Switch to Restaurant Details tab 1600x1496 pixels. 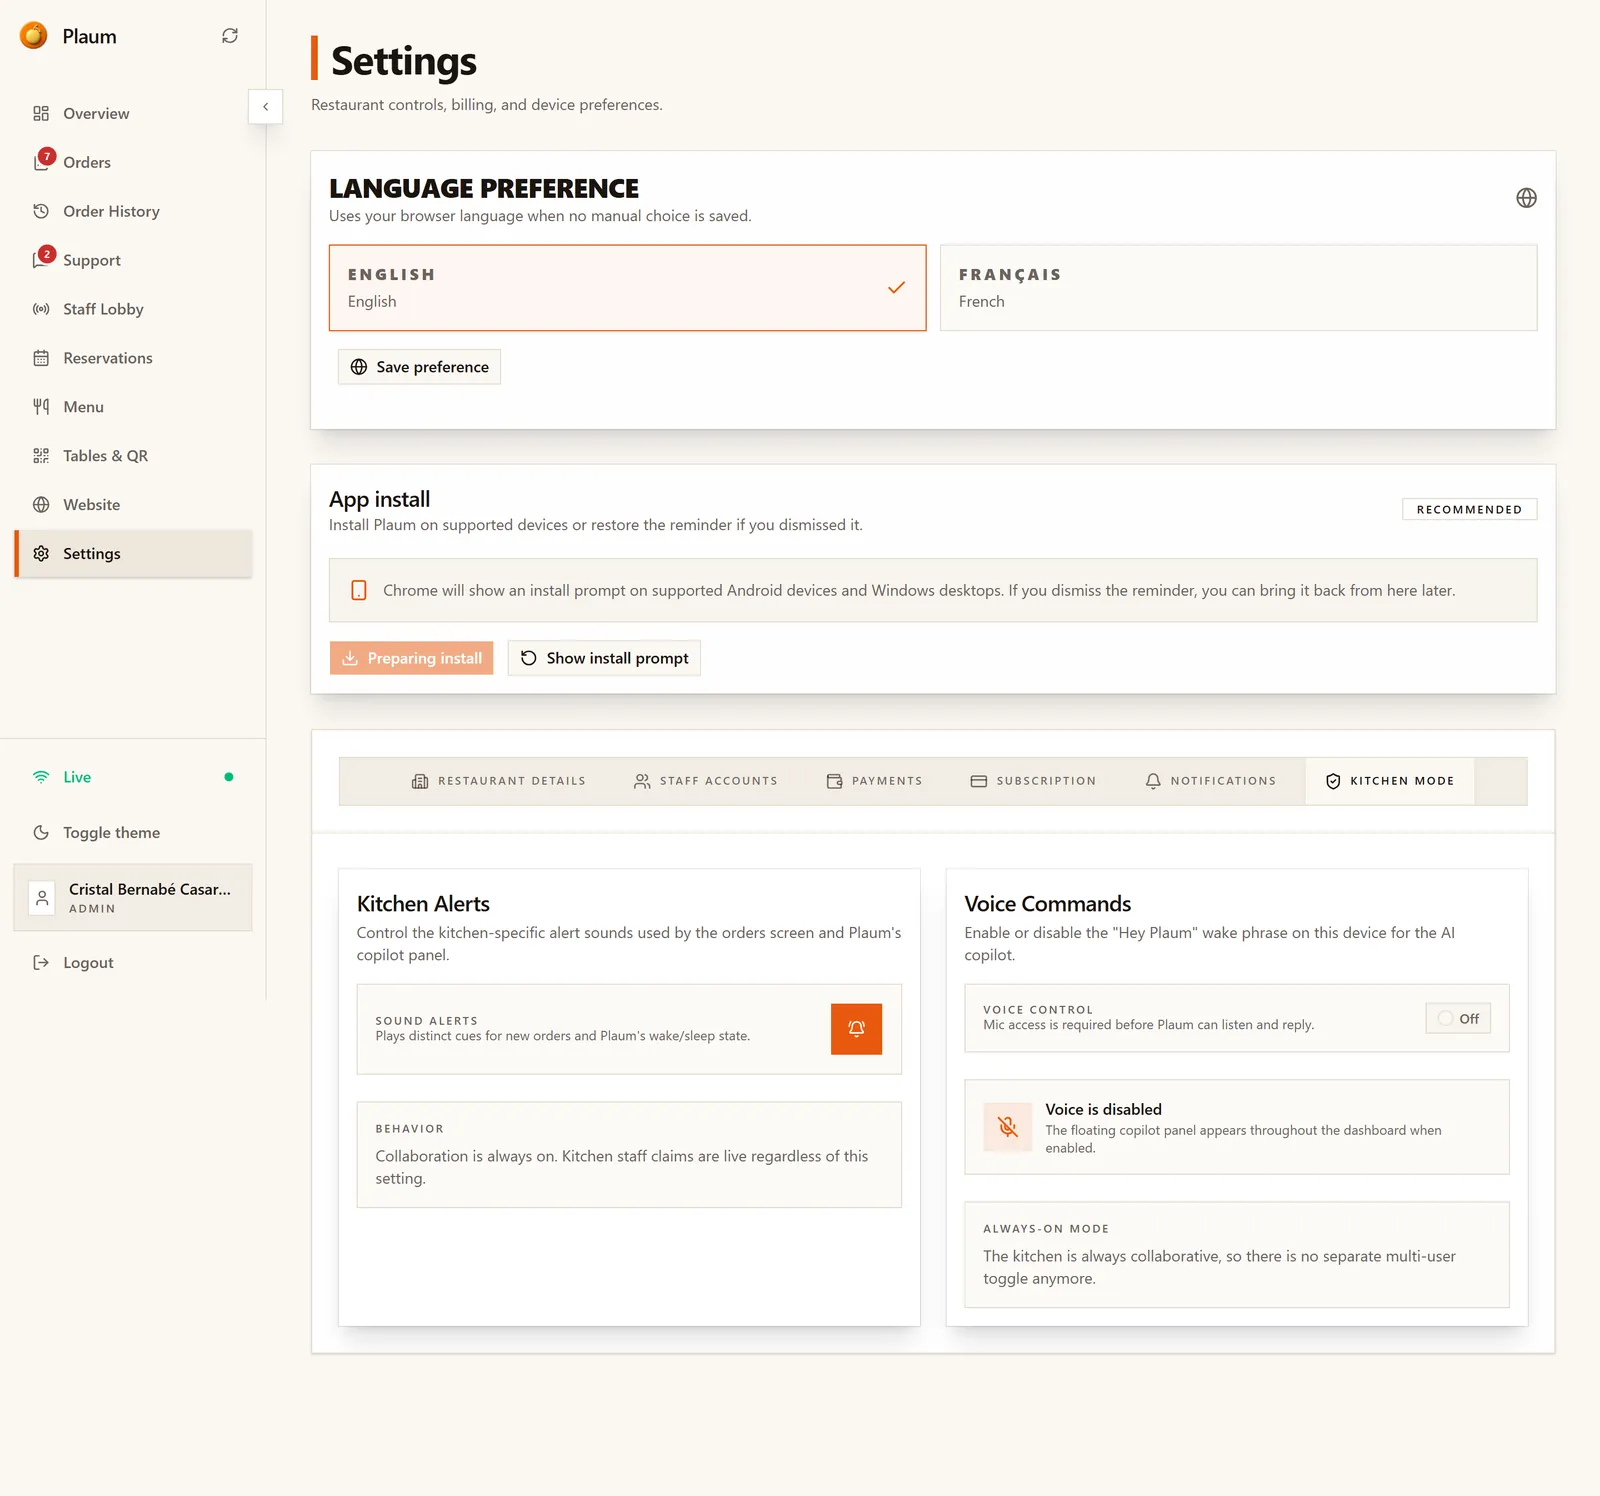(x=499, y=781)
